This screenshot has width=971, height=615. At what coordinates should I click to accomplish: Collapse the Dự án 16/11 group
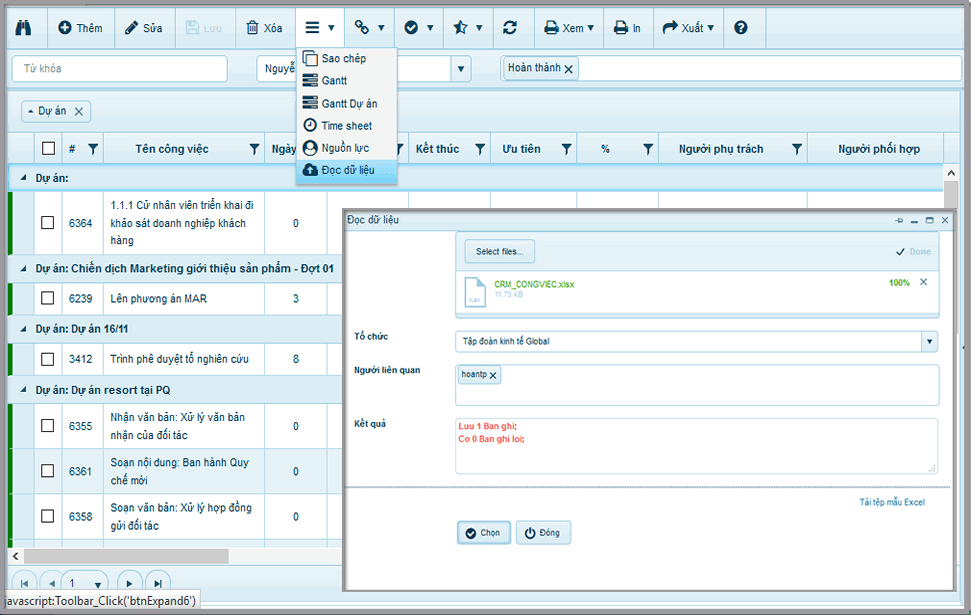(24, 329)
